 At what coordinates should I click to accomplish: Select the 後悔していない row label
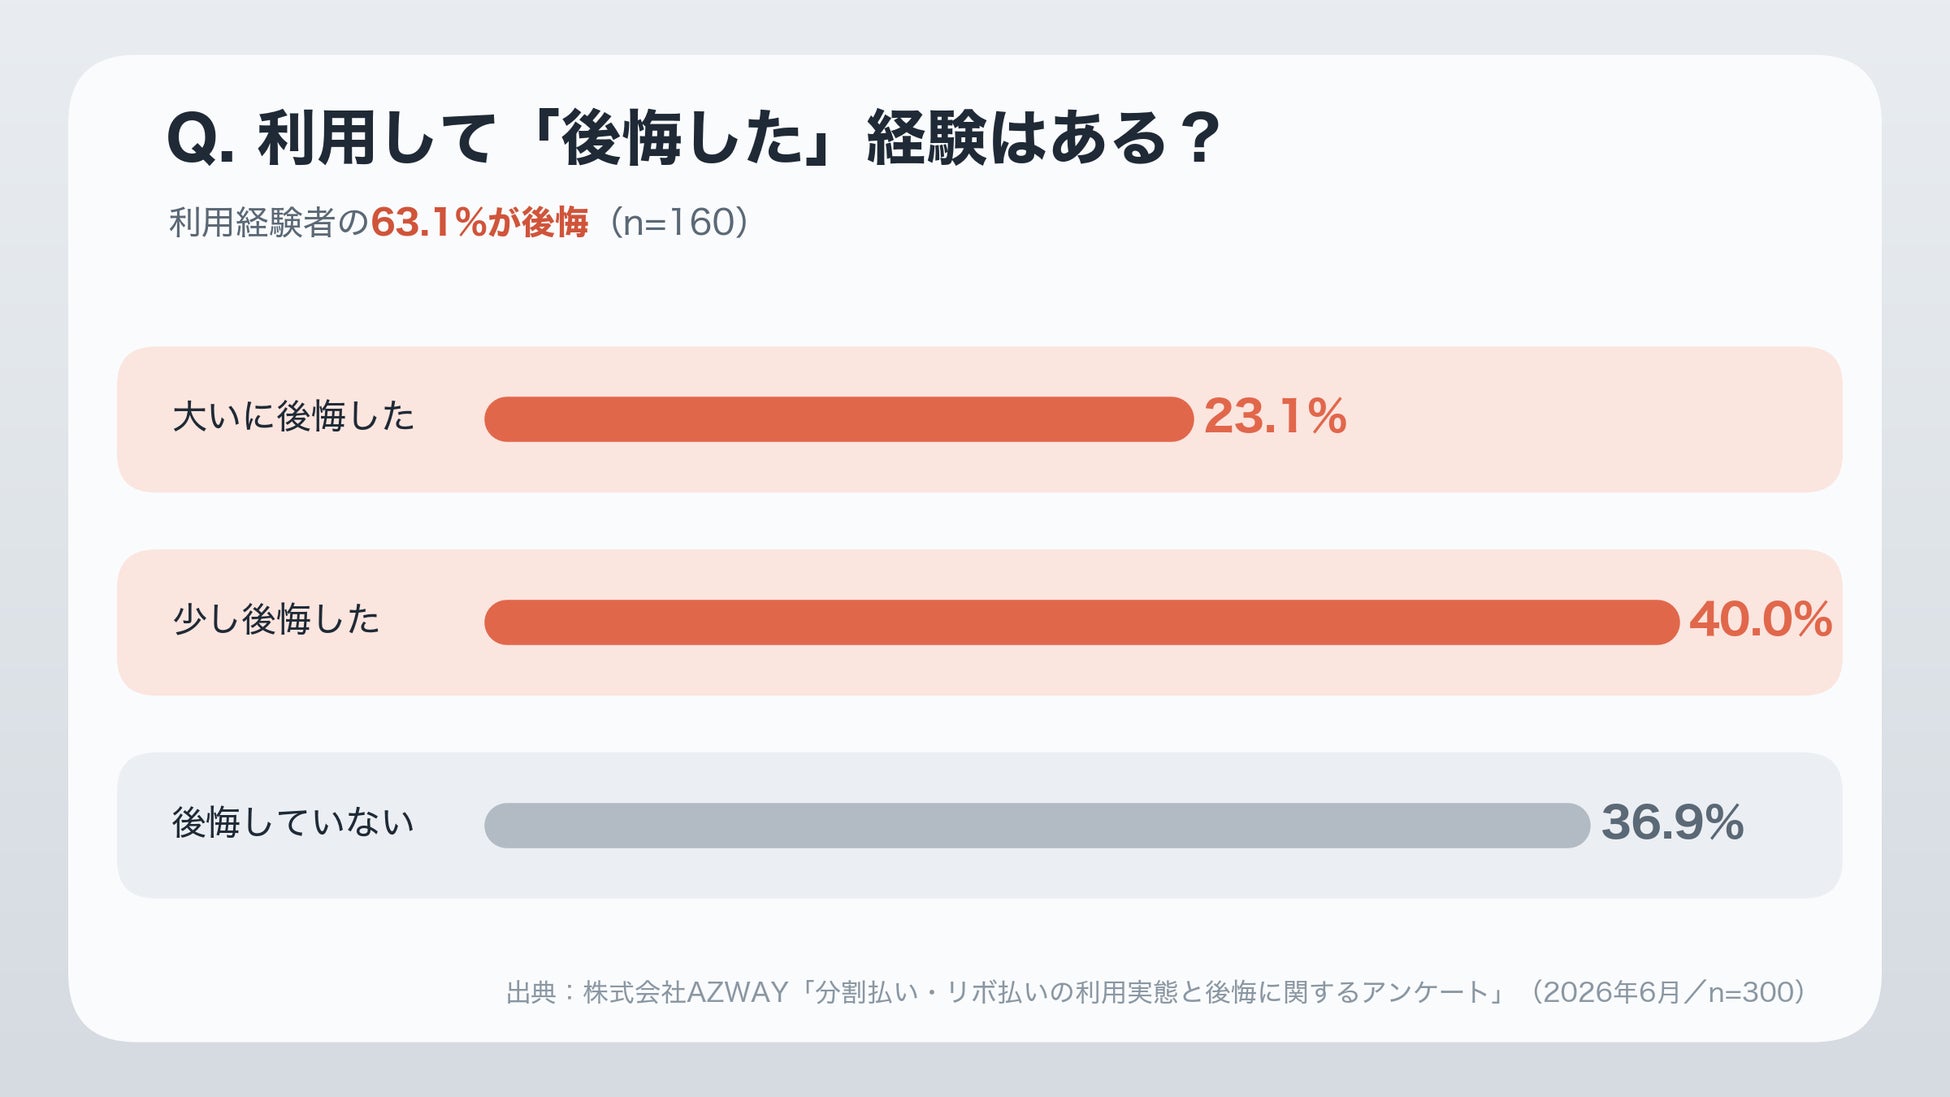[293, 822]
